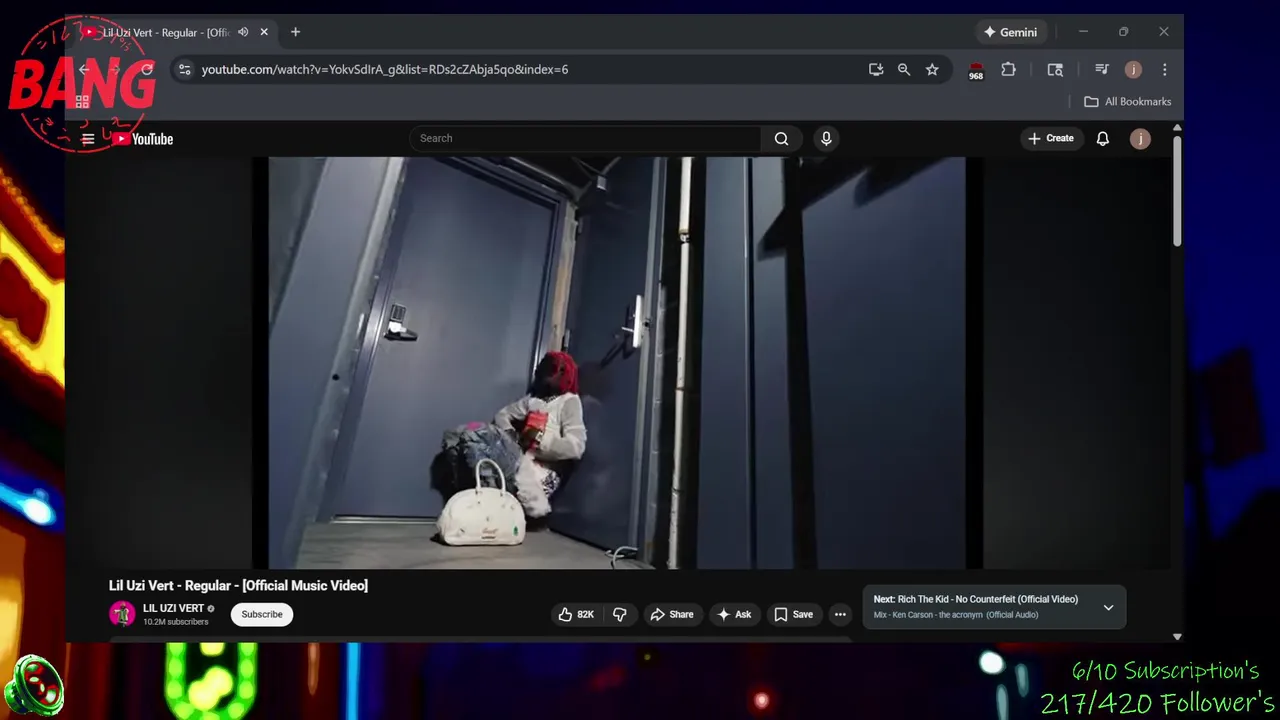Open more actions three-dot menu

840,614
